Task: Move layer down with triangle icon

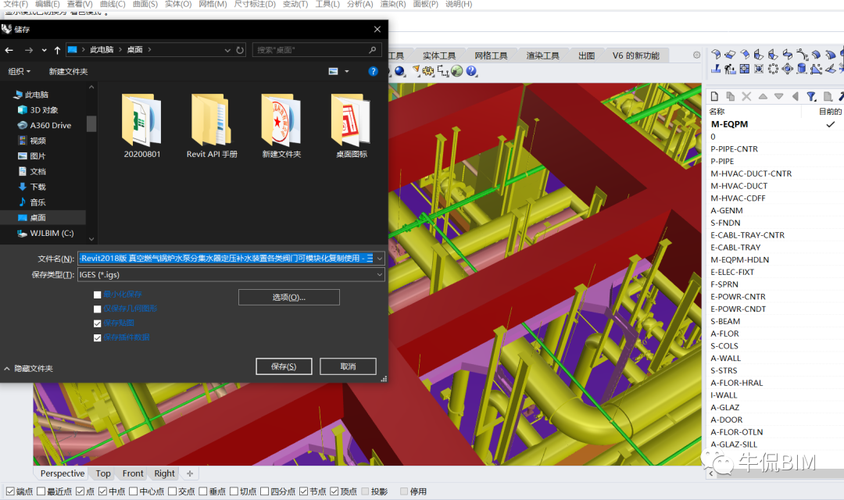Action: (779, 96)
